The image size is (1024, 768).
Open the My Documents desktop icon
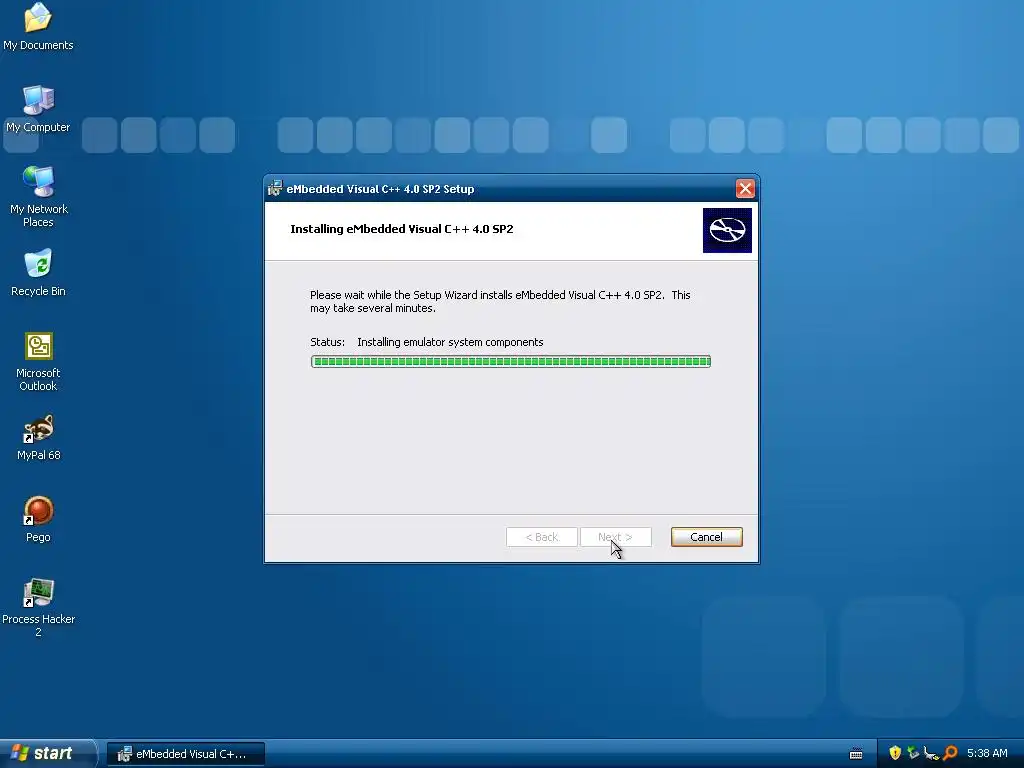38,26
